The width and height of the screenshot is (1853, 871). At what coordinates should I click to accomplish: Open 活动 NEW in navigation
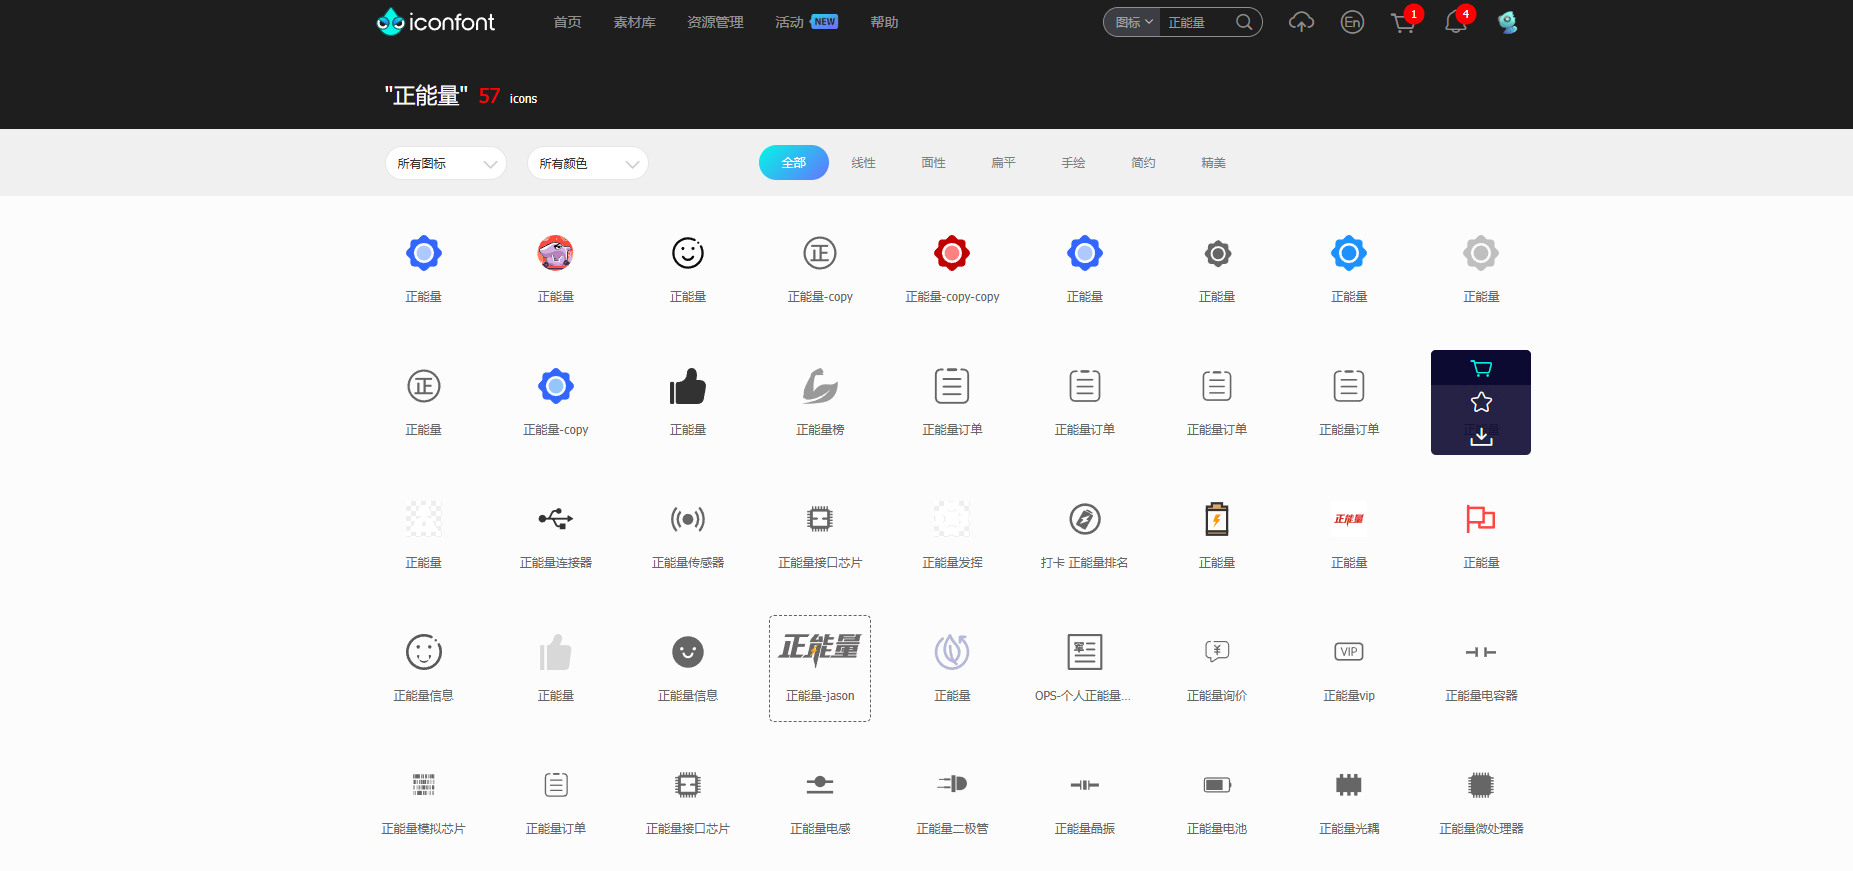point(806,22)
